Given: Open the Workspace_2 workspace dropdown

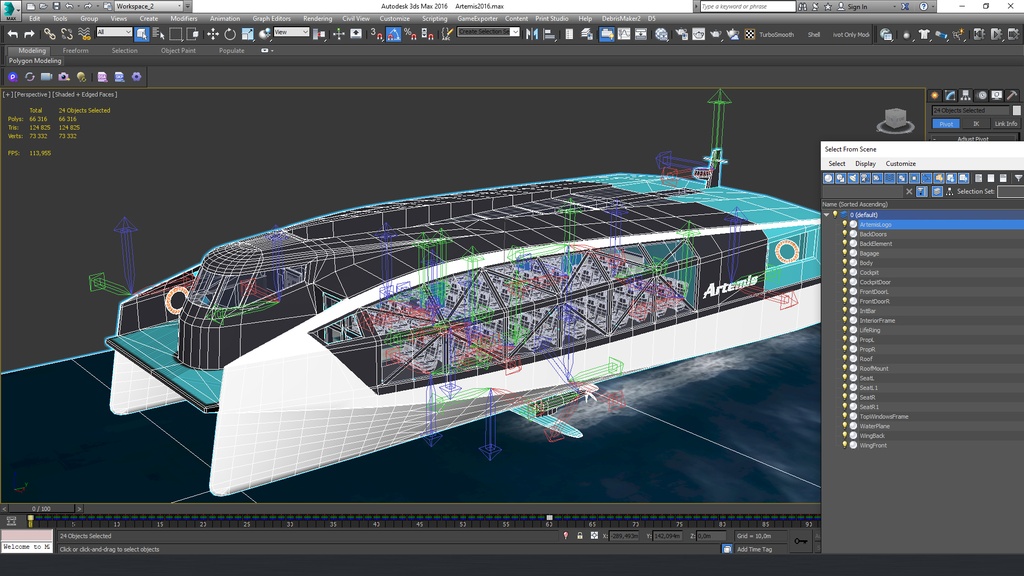Looking at the screenshot, I should click(x=150, y=6).
